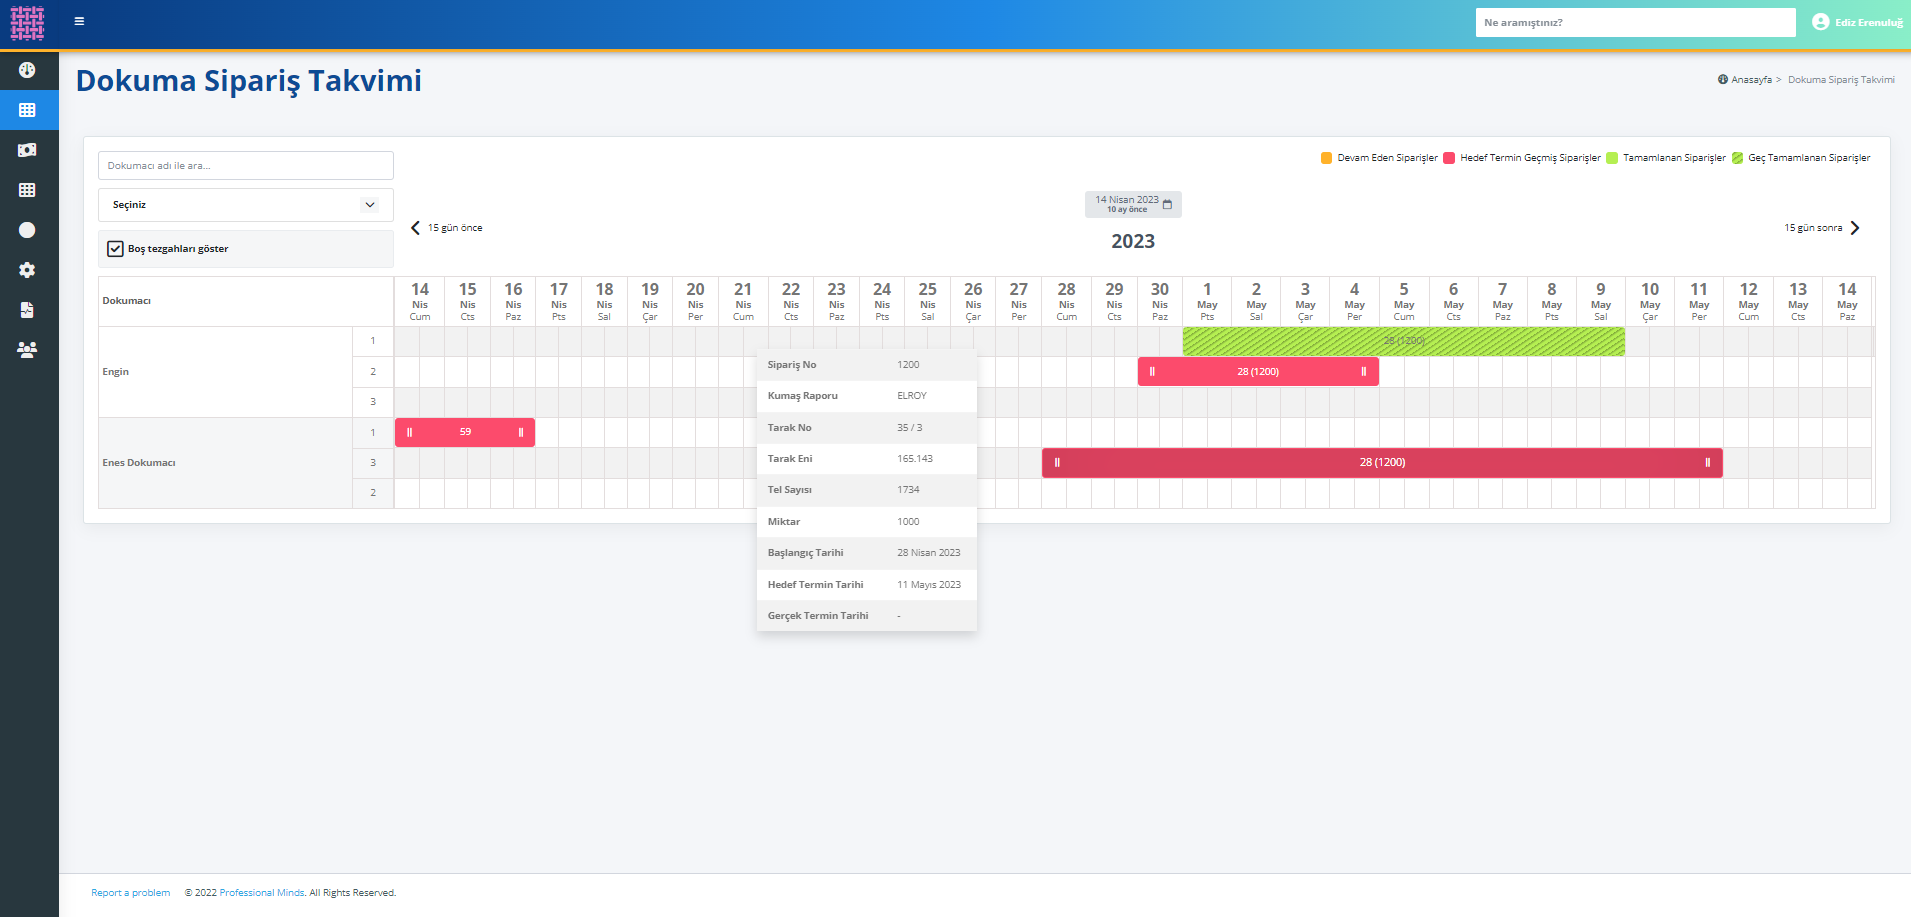Screen dimensions: 1911x924
Task: Click the 'Report a problem' link
Action: (x=130, y=893)
